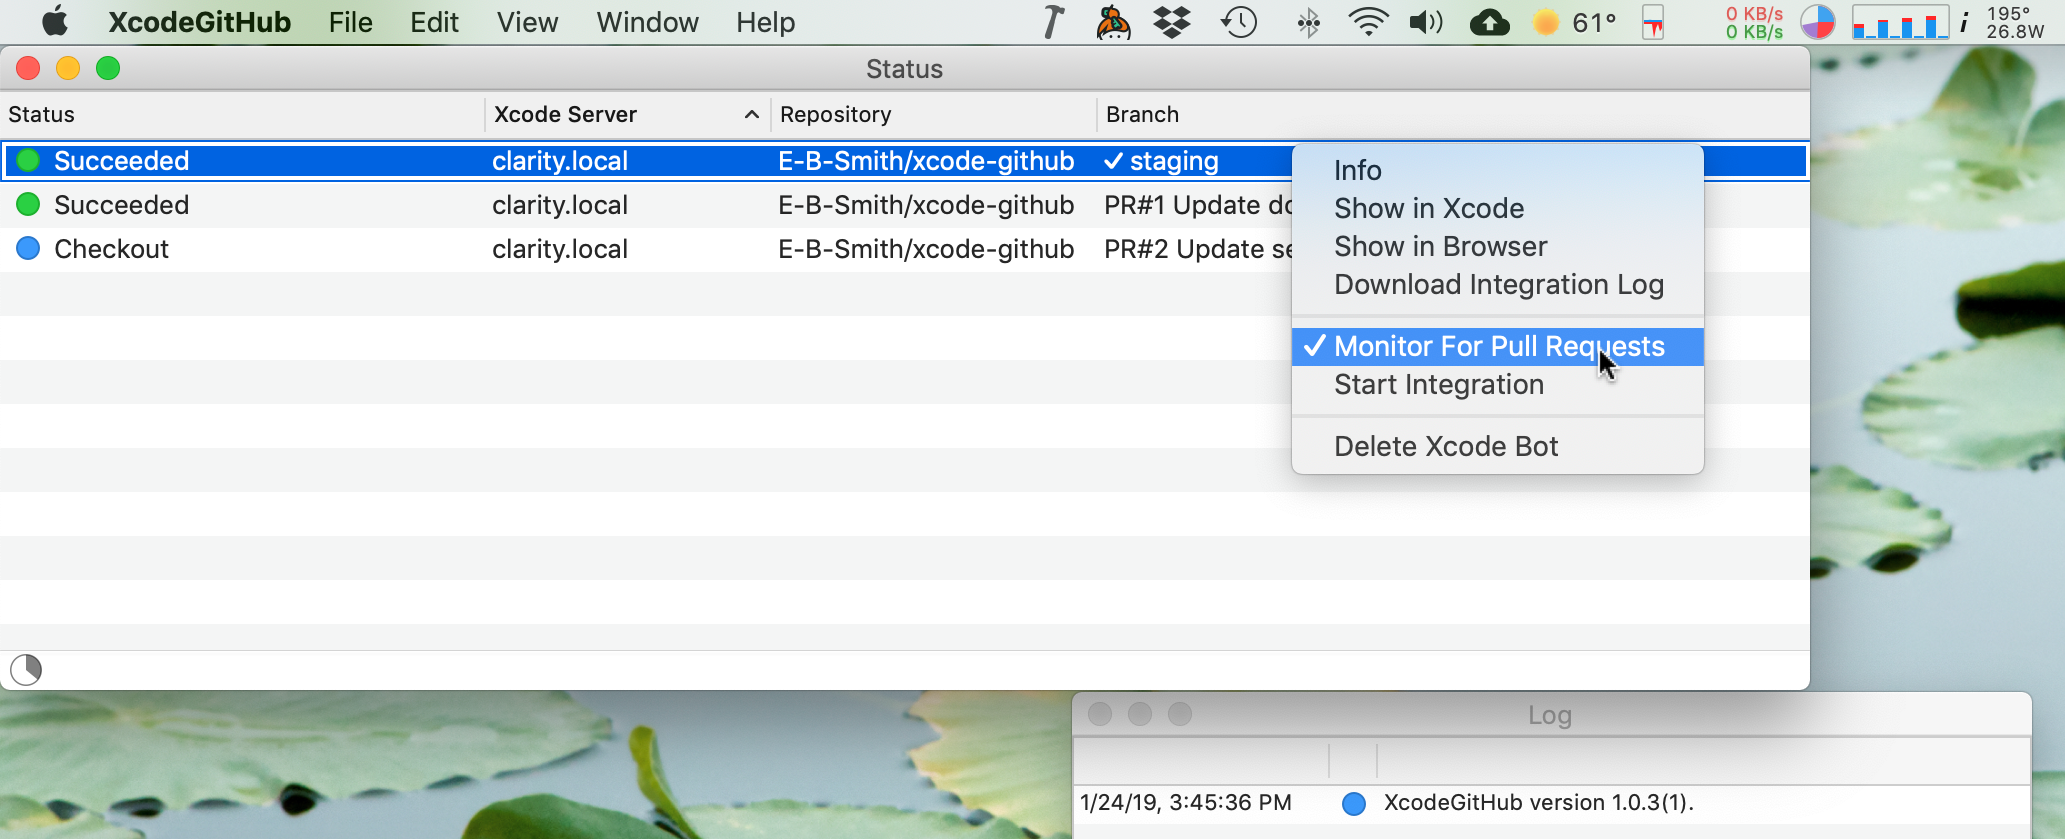This screenshot has width=2065, height=839.
Task: Open the Apple menu
Action: pos(55,22)
